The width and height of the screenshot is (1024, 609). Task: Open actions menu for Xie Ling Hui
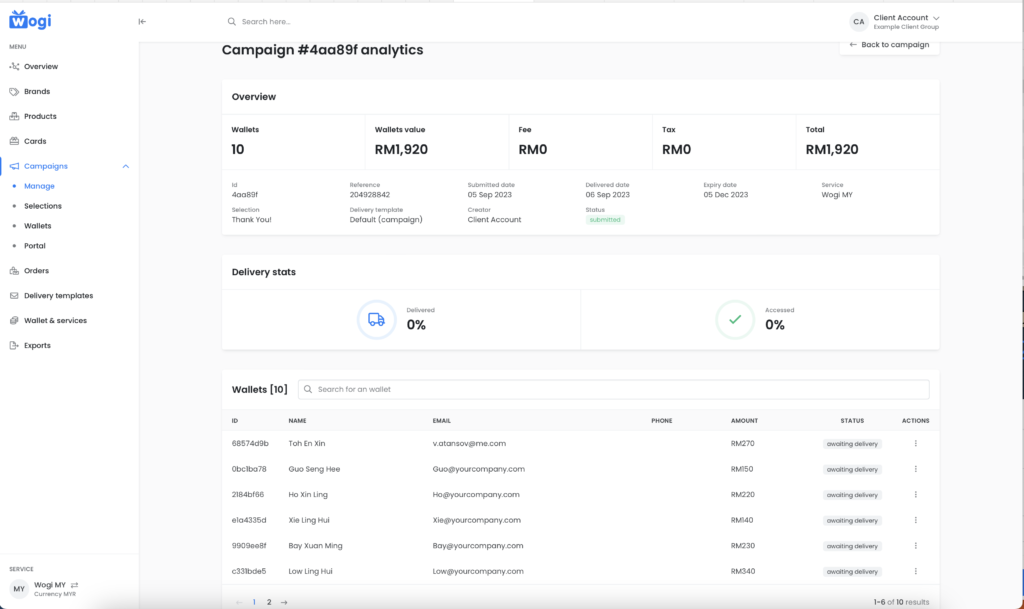[915, 520]
